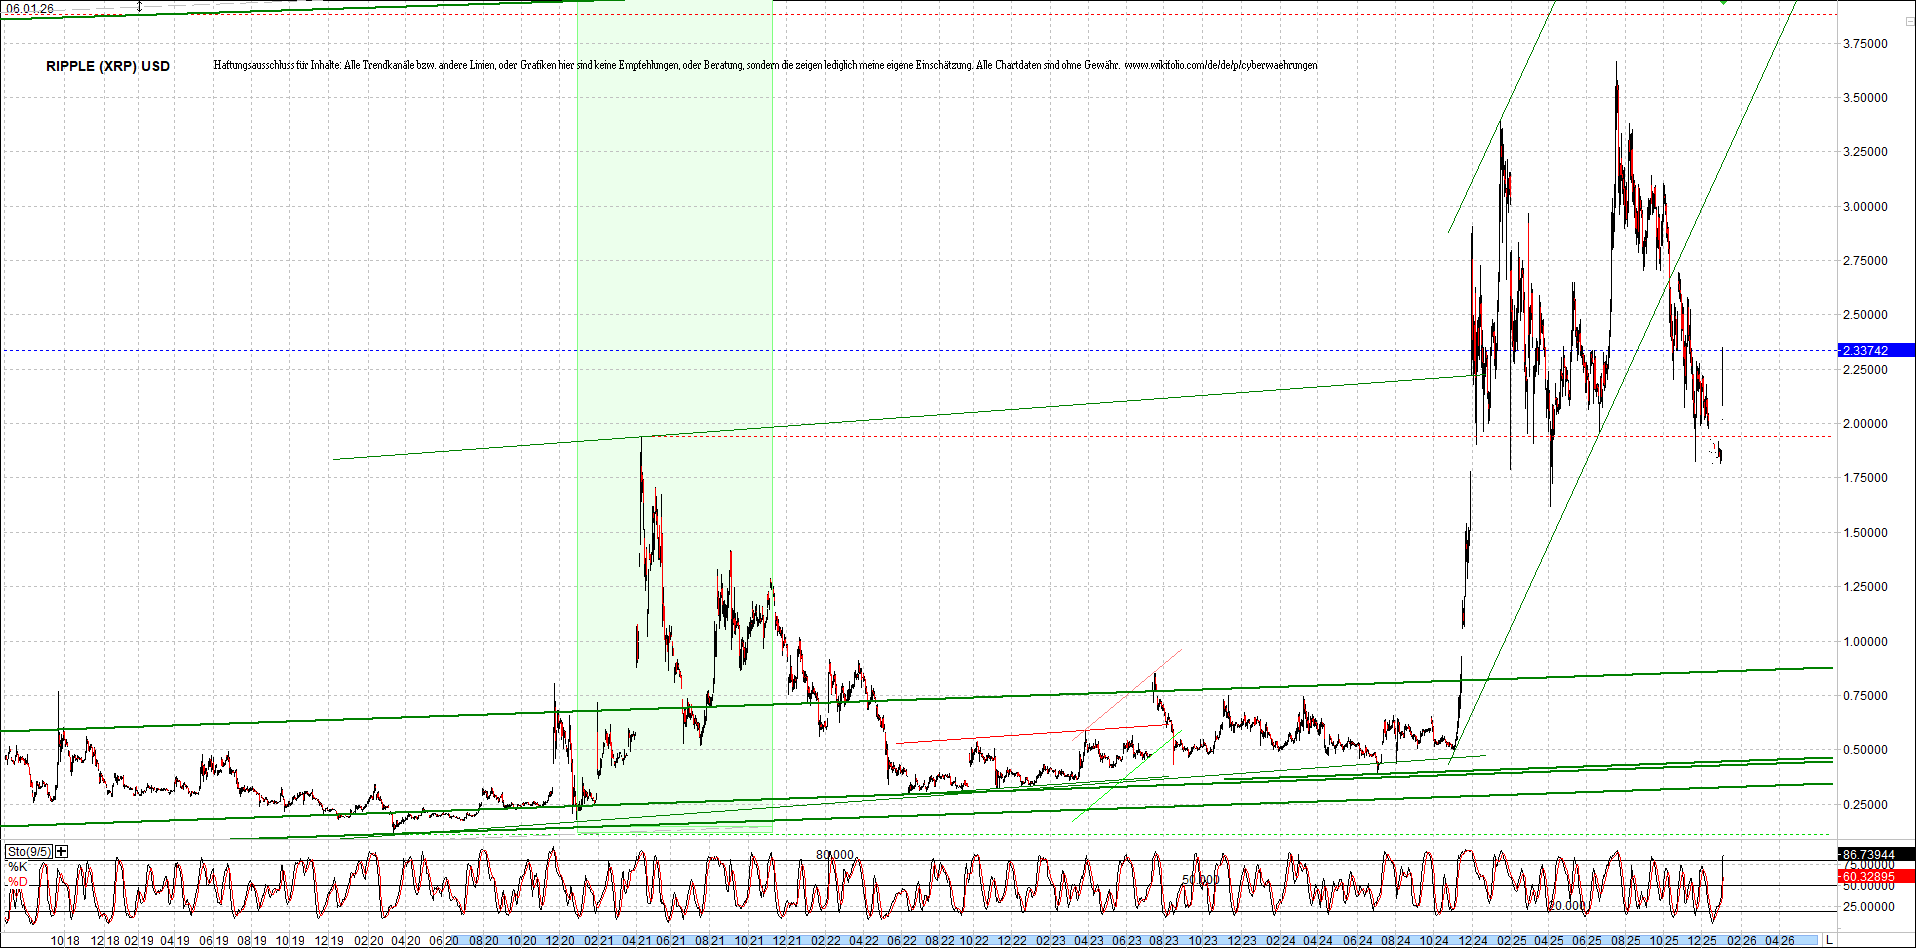Click the green marker at top right
The height and width of the screenshot is (948, 1916).
click(1723, 3)
